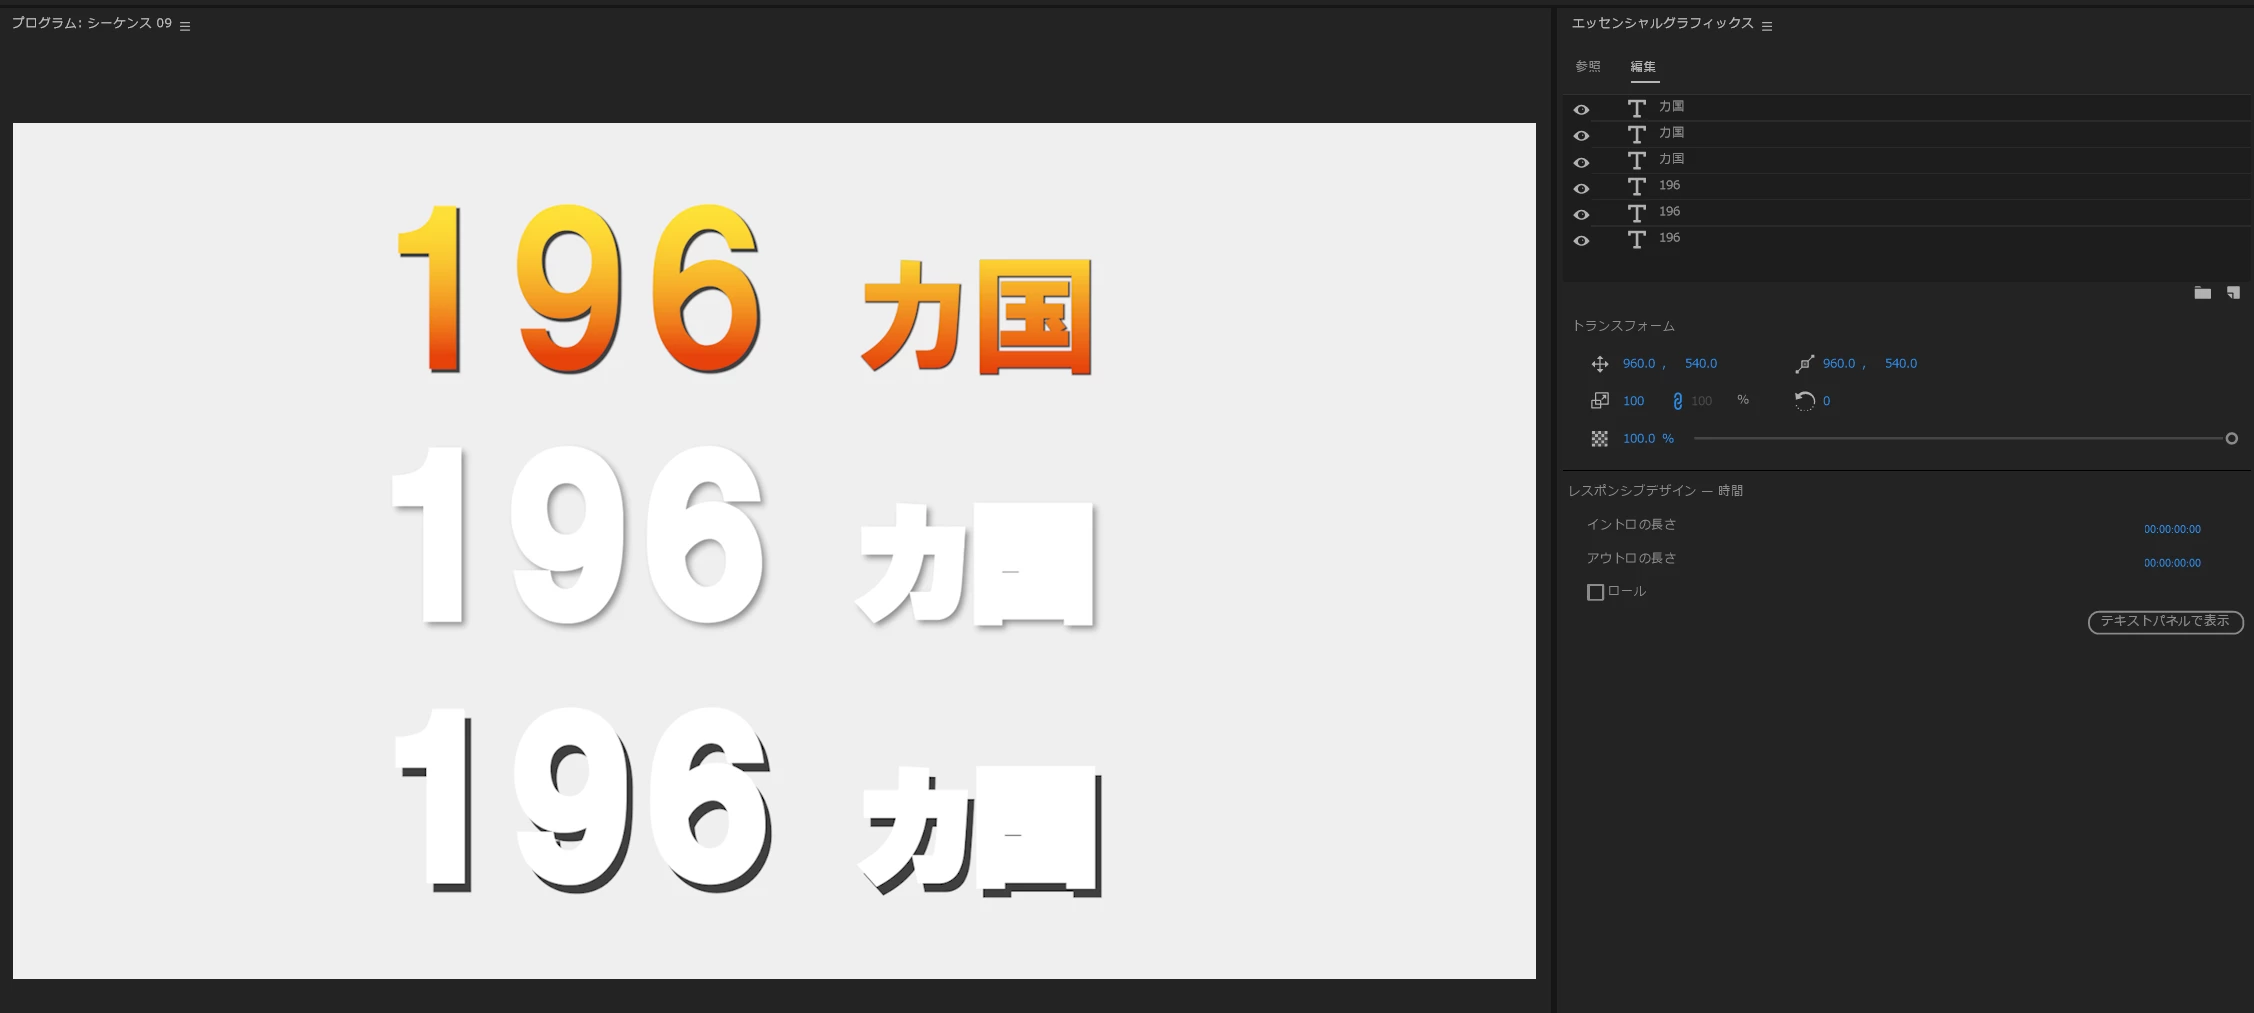
Task: Click the エッセンシャルグラフィックス panel title
Action: [x=1662, y=23]
